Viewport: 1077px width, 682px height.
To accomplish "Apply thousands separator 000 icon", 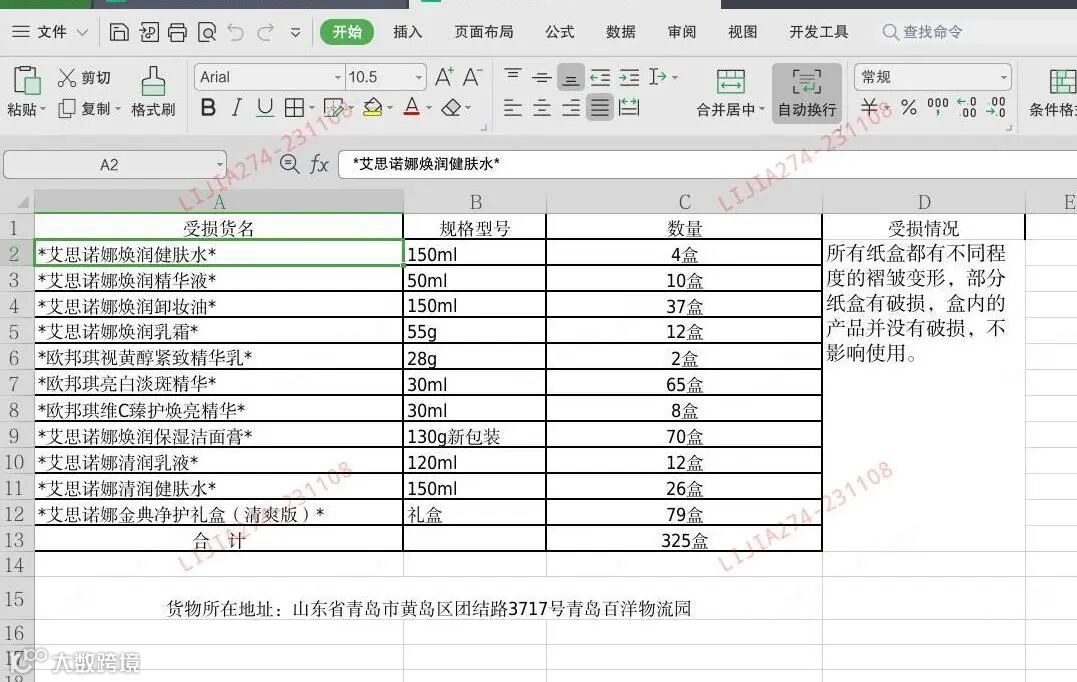I will [938, 106].
